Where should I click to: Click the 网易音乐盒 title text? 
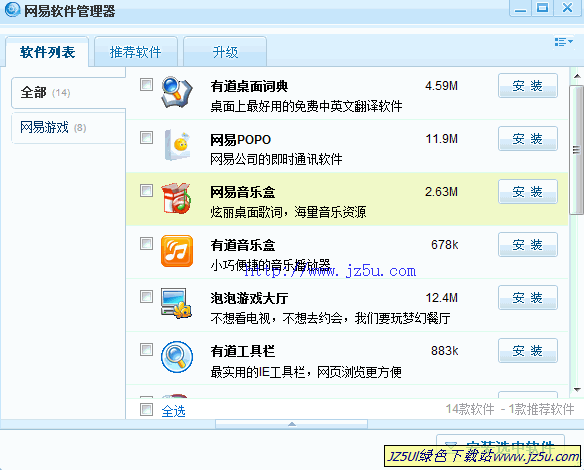pos(243,192)
